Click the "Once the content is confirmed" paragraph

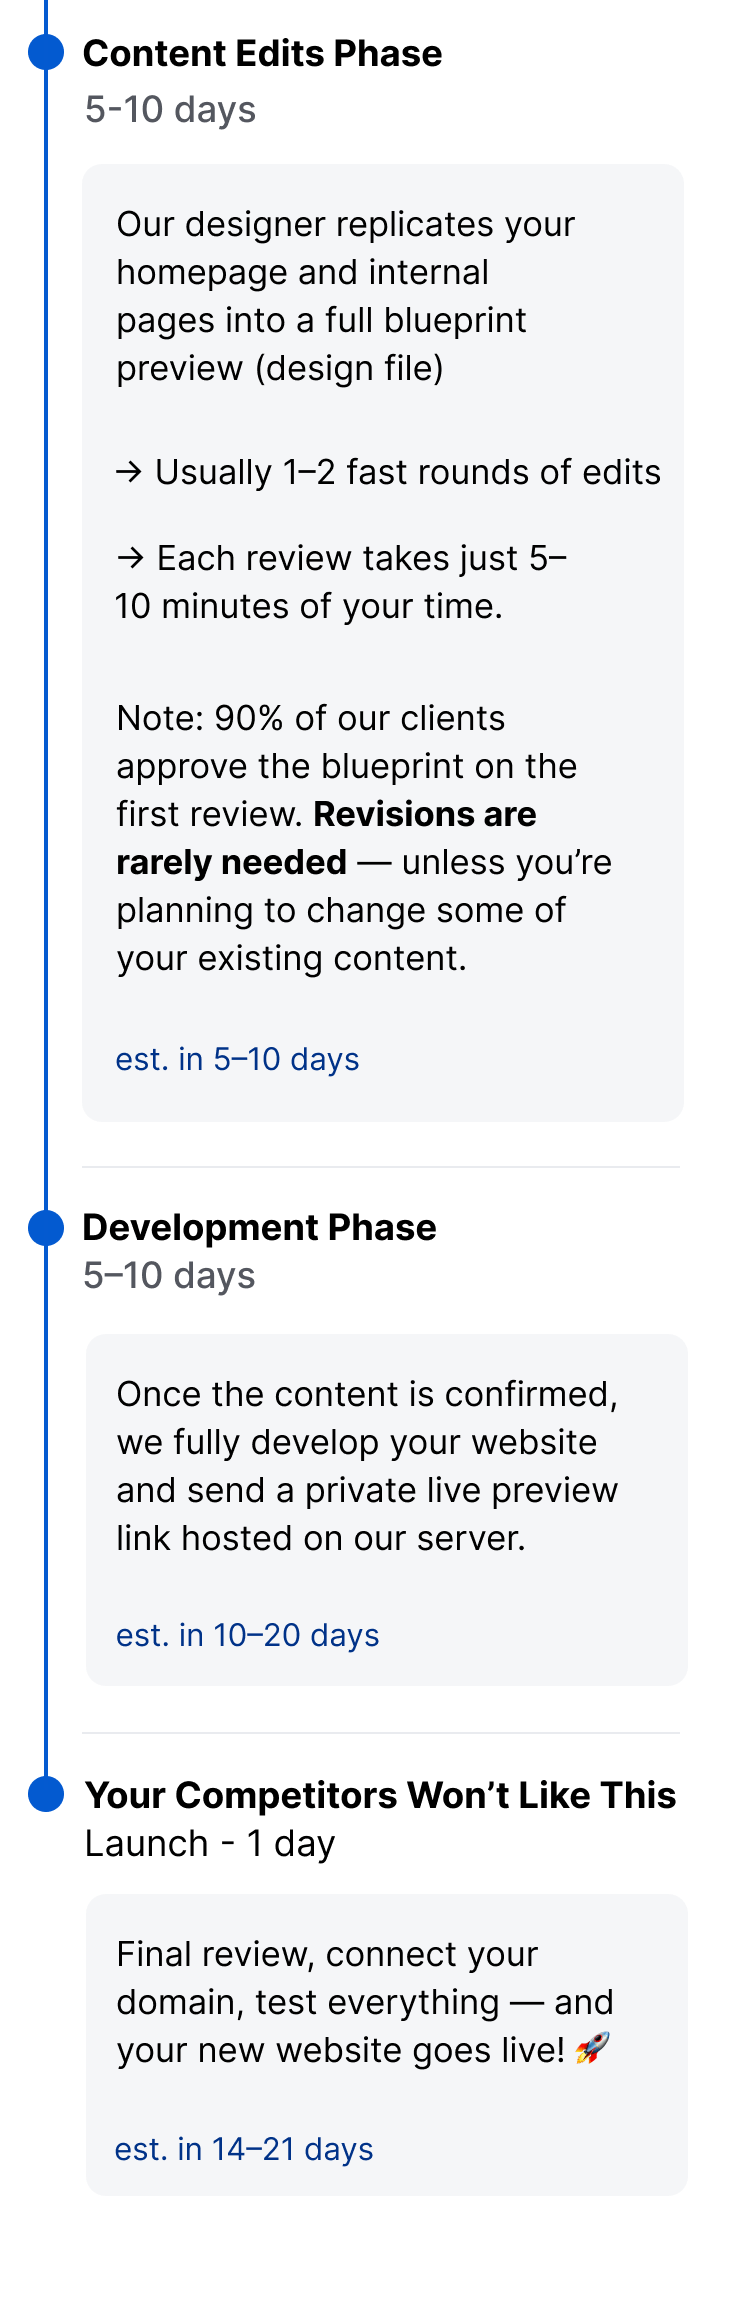tap(367, 1466)
